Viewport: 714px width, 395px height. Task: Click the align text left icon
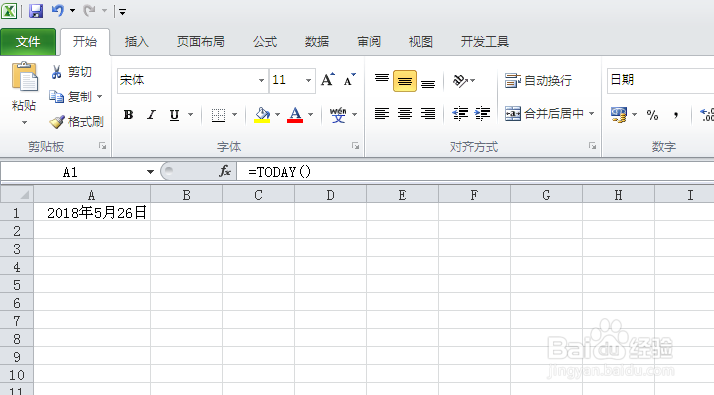coord(382,113)
